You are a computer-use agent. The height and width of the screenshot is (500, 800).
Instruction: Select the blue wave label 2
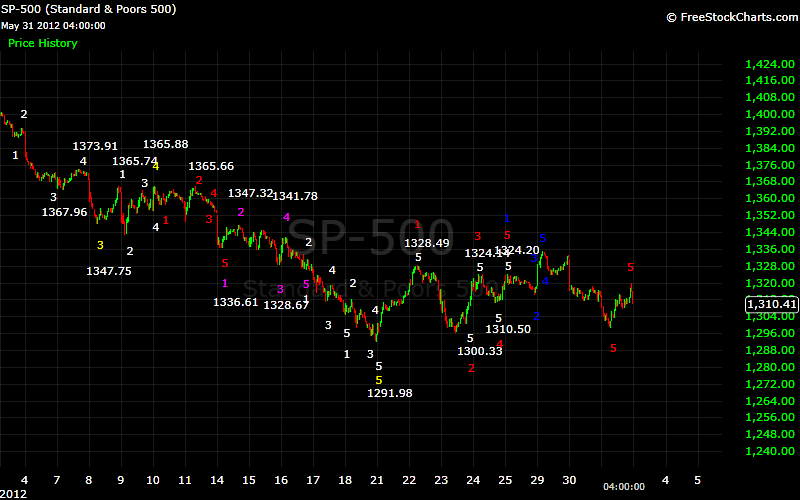[x=536, y=316]
